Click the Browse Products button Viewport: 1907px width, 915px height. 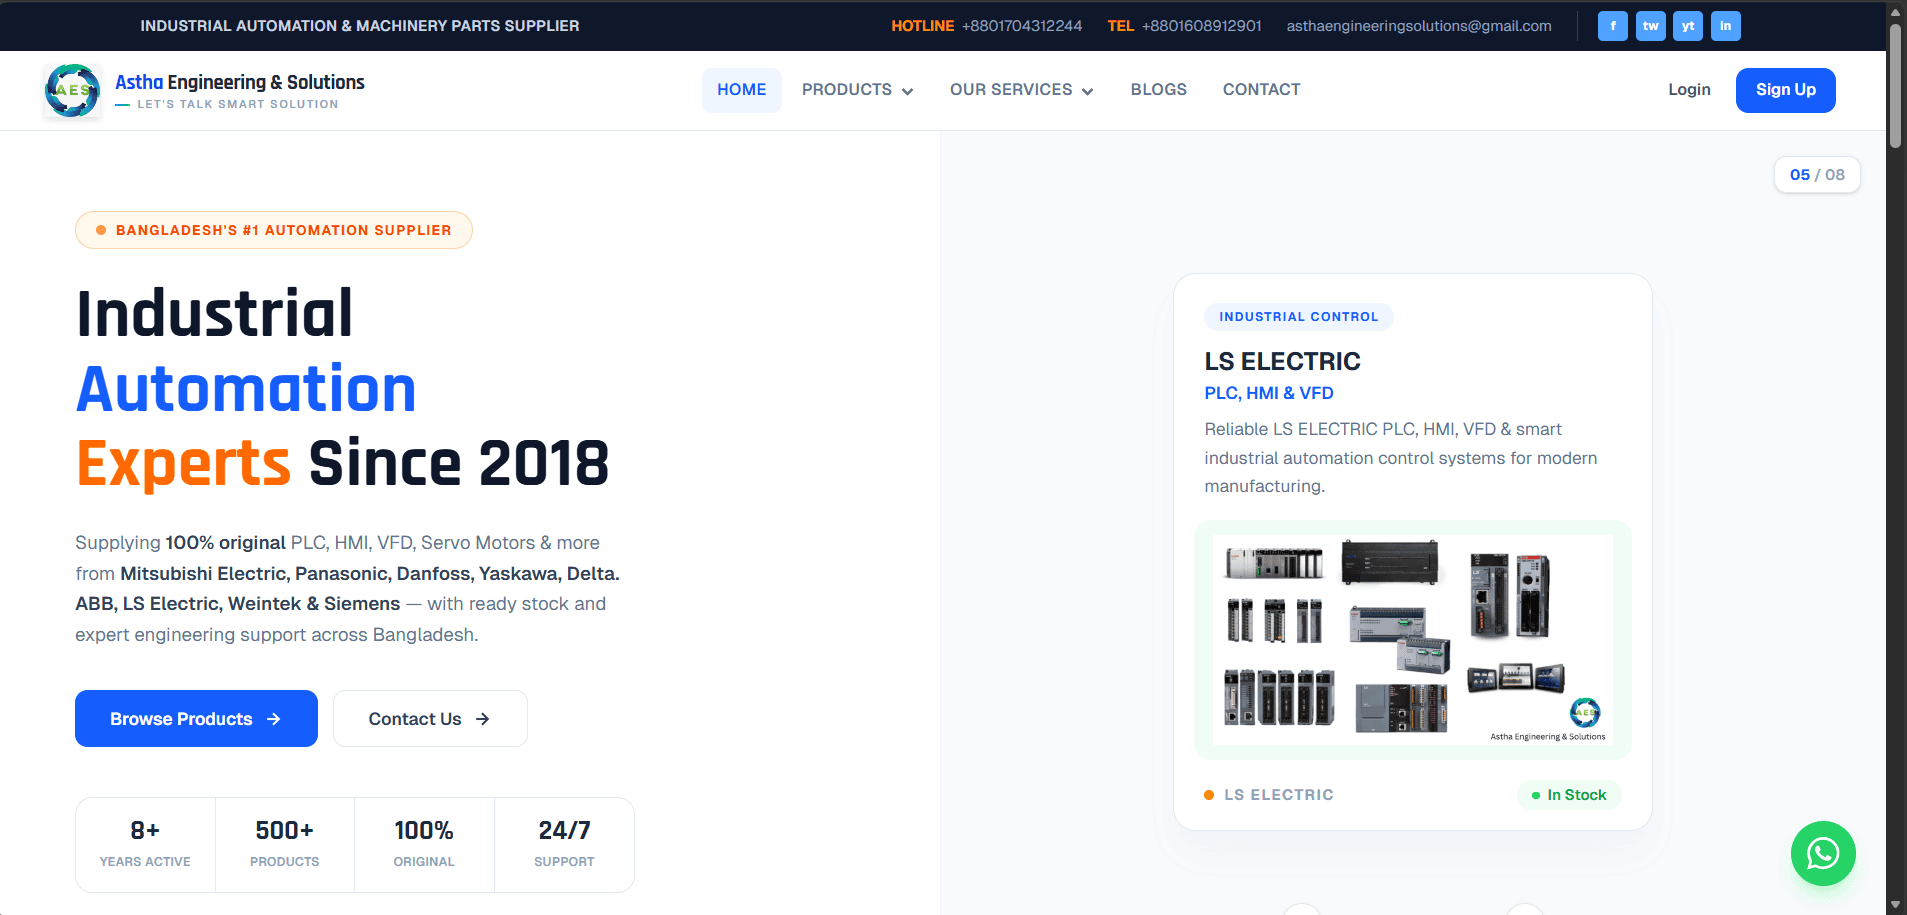click(x=196, y=718)
